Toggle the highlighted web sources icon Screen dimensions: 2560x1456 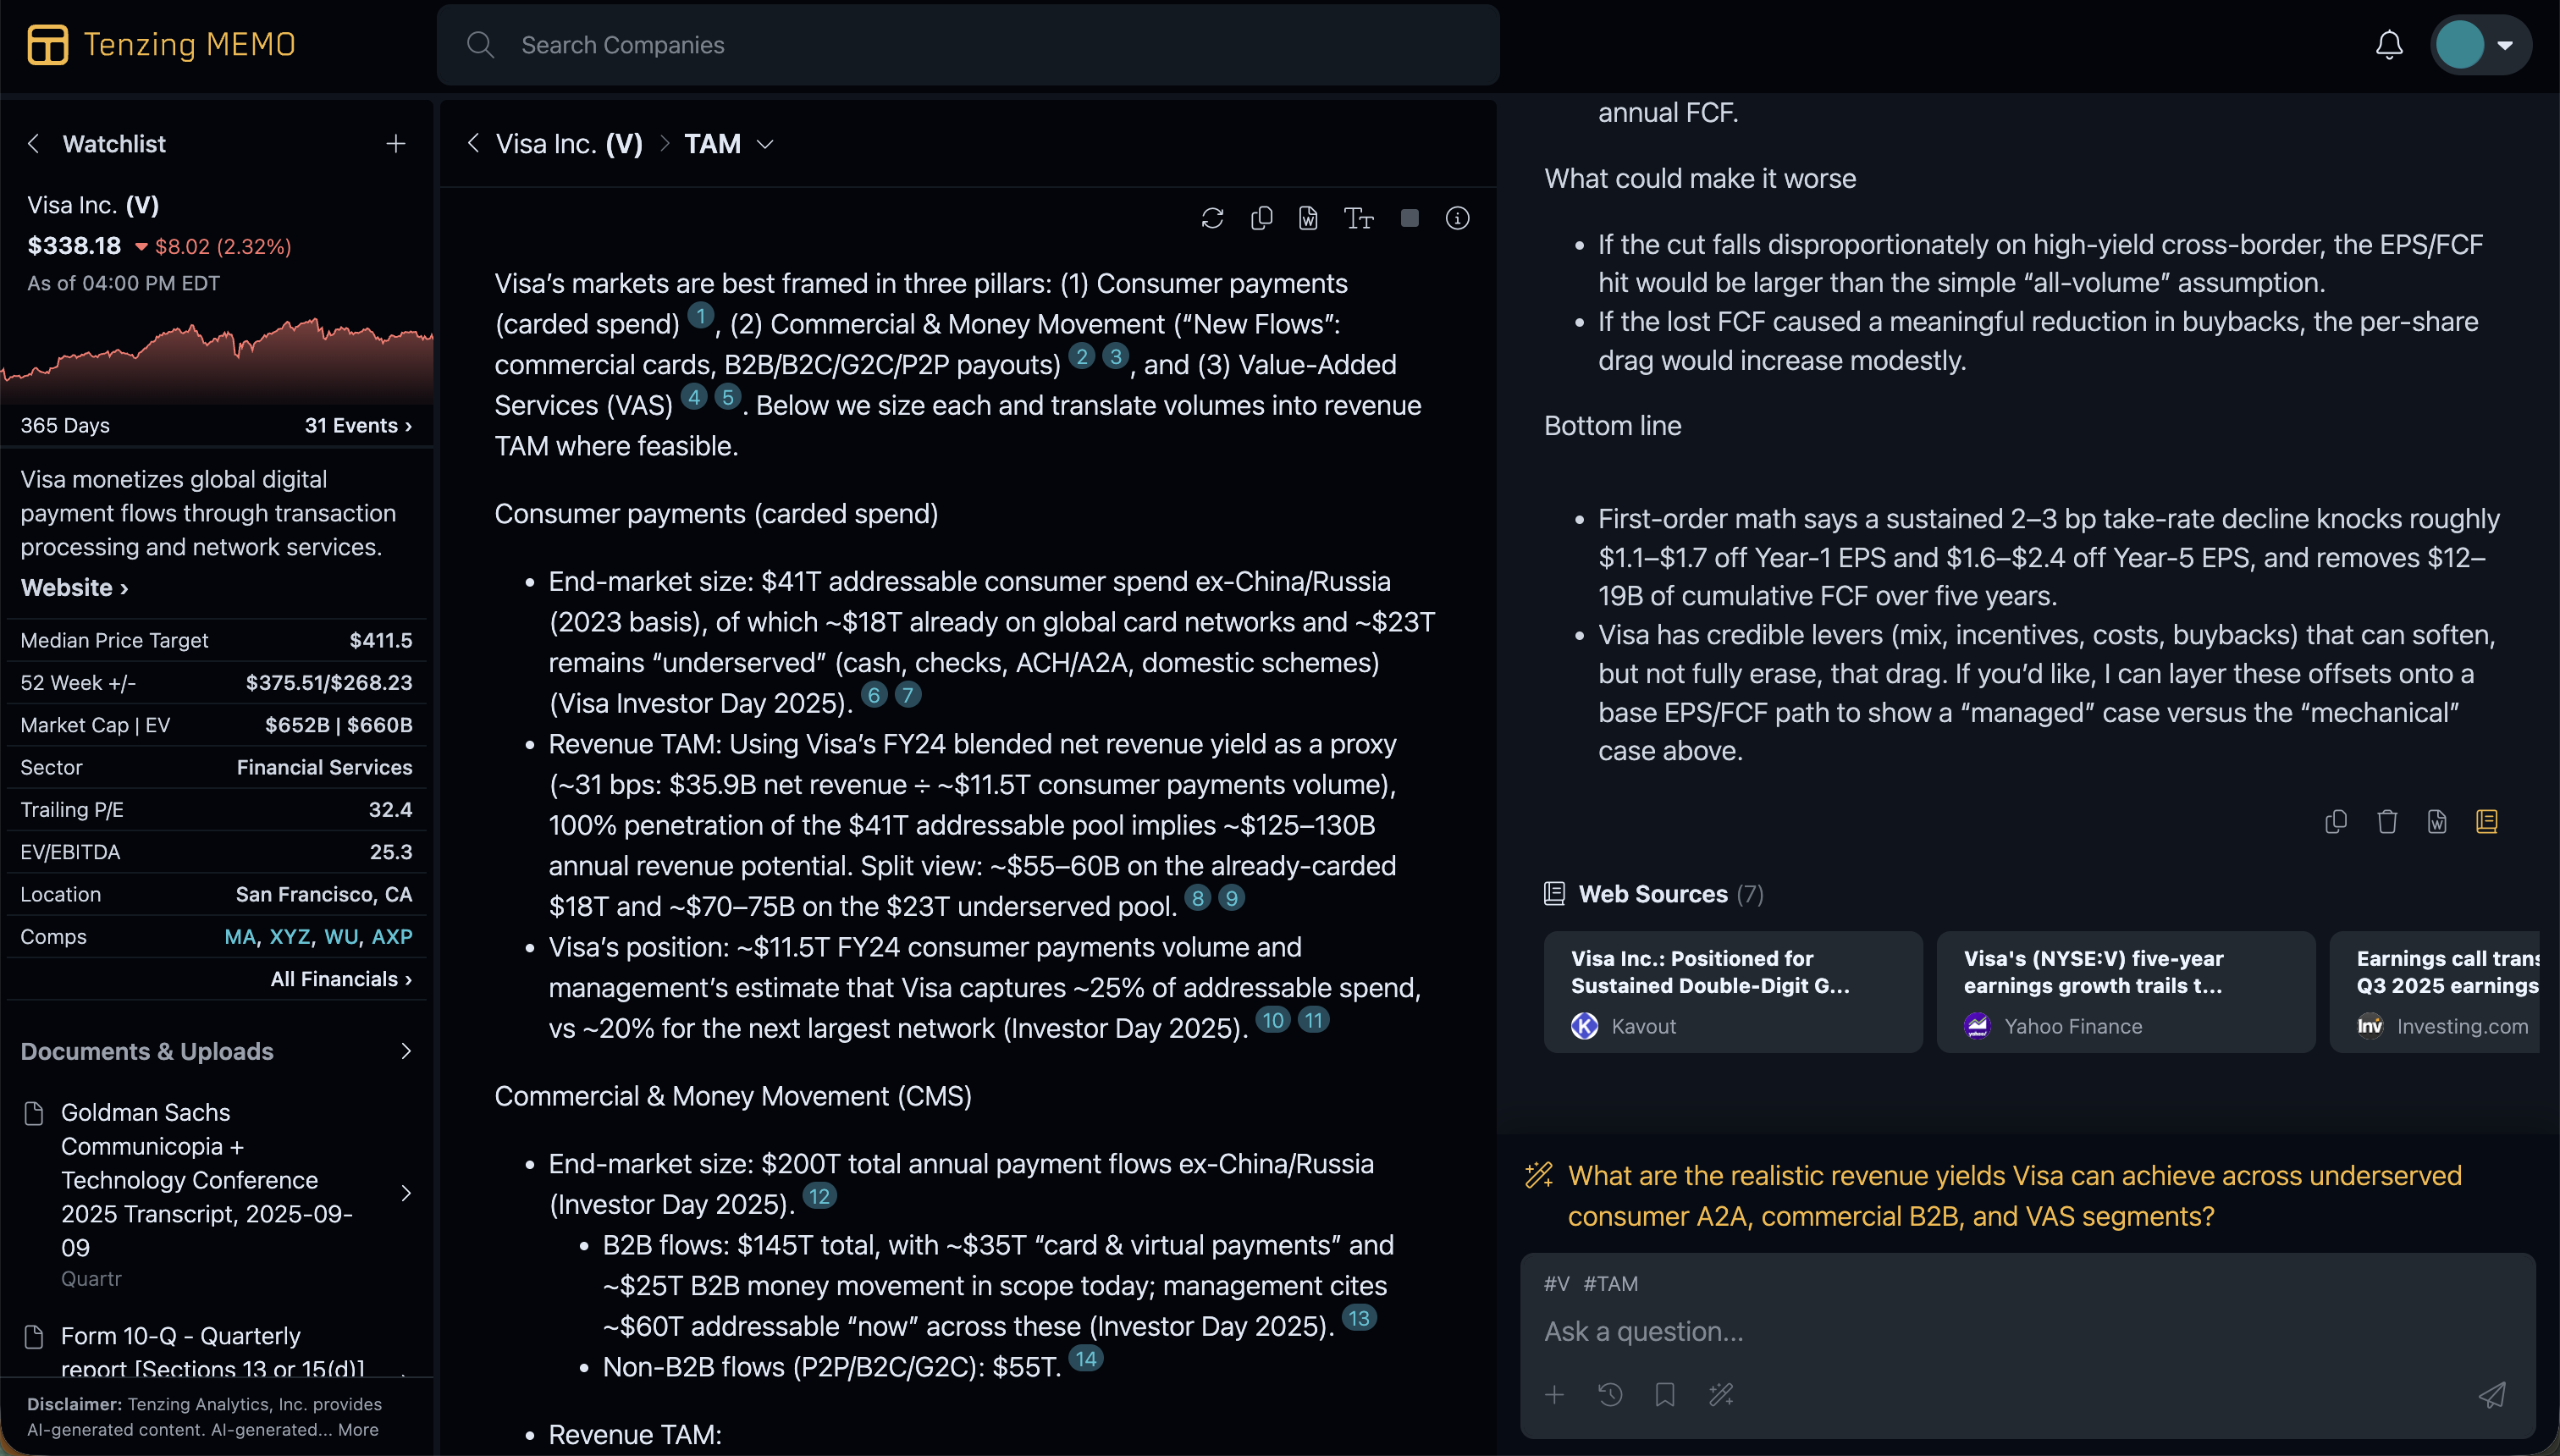coord(2487,822)
